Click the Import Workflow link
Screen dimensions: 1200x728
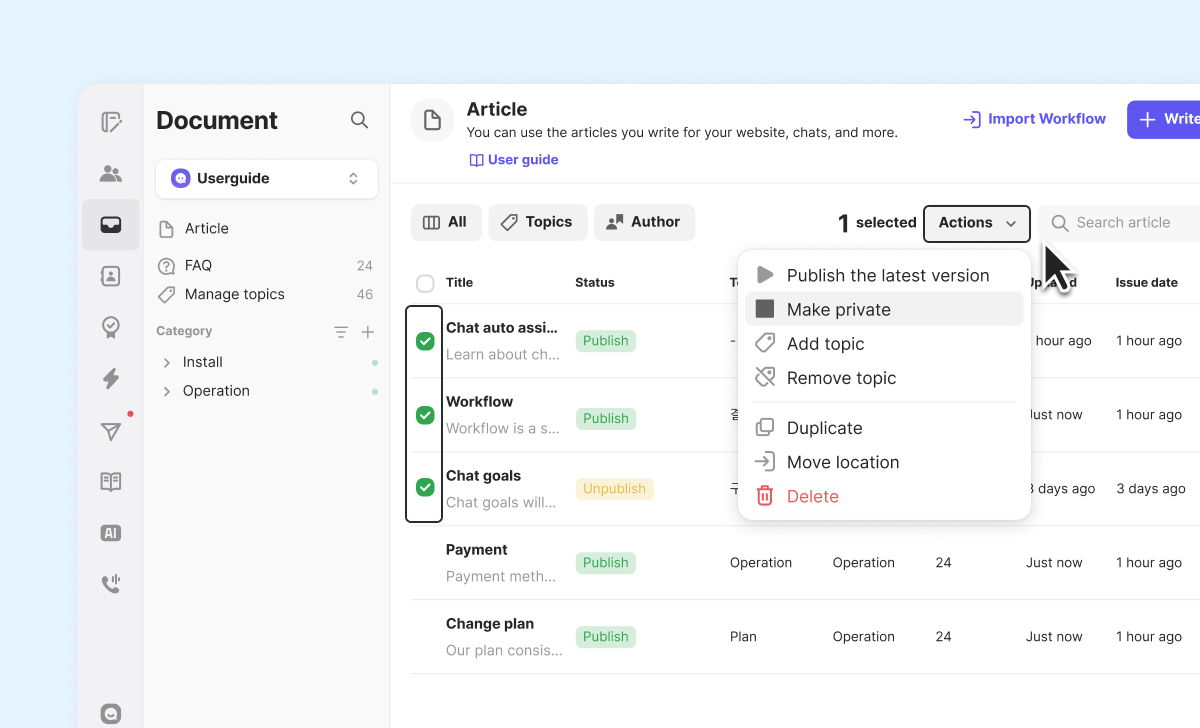1035,119
